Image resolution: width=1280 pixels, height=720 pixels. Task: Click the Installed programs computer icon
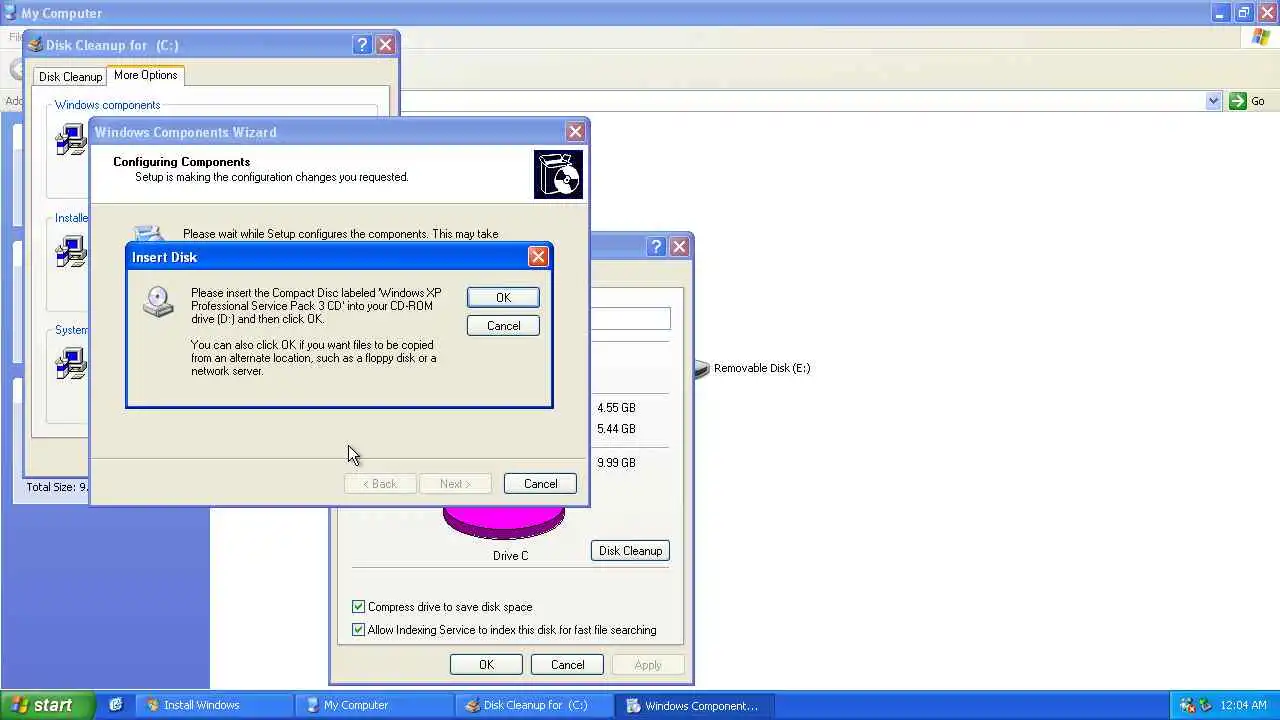tap(71, 251)
